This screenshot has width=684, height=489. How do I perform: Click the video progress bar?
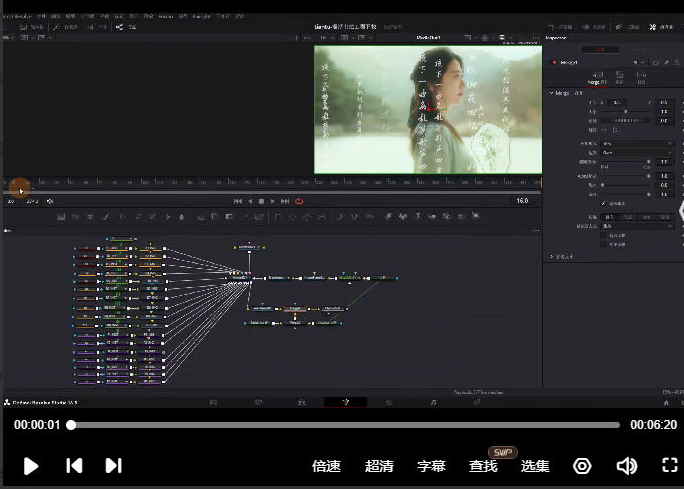point(345,425)
